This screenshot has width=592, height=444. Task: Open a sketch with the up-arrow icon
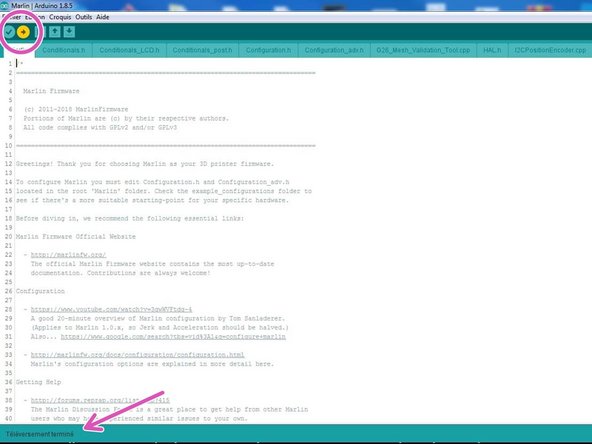coord(55,32)
